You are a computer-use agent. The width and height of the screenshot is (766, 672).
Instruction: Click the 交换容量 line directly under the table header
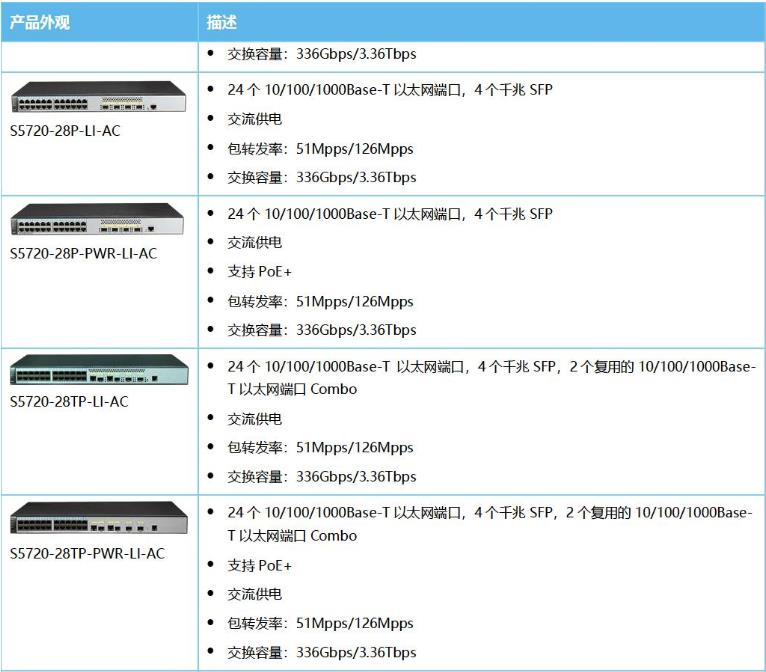(322, 54)
